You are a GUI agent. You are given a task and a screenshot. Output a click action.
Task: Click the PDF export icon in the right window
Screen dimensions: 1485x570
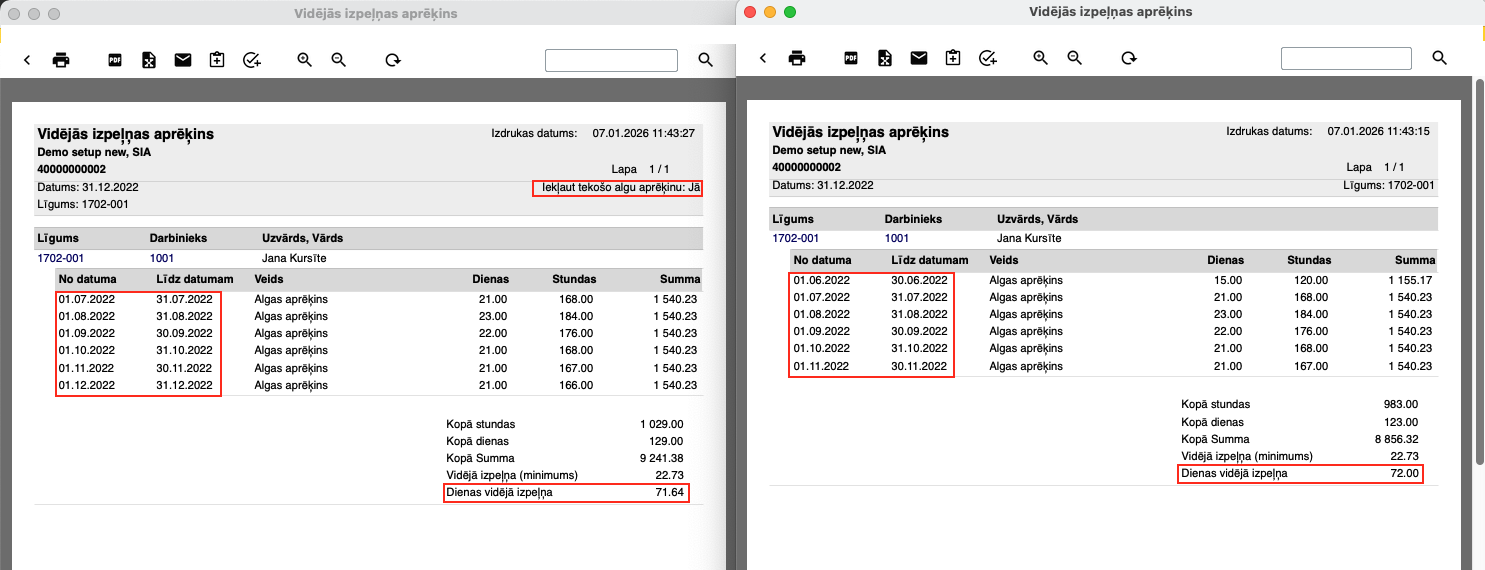pyautogui.click(x=850, y=58)
